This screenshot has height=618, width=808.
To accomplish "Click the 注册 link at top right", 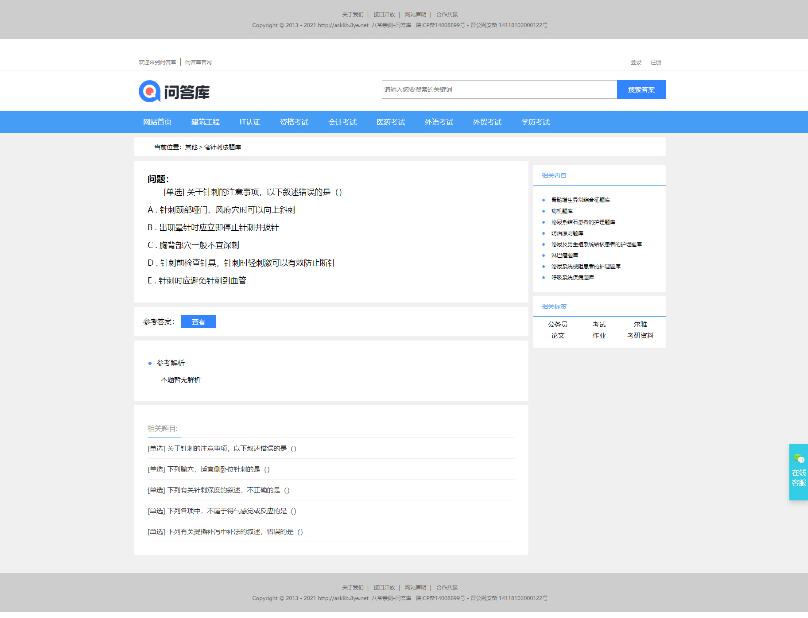I will pyautogui.click(x=656, y=63).
